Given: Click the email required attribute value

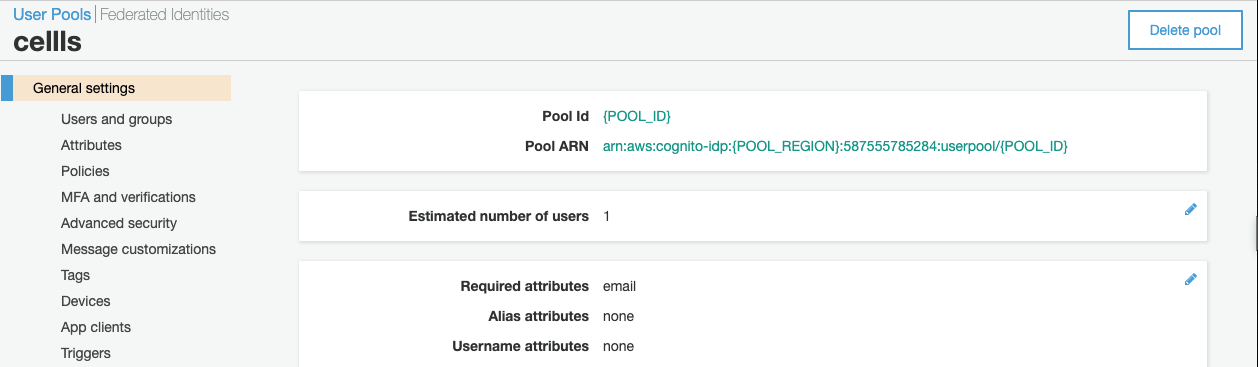Looking at the screenshot, I should (619, 286).
